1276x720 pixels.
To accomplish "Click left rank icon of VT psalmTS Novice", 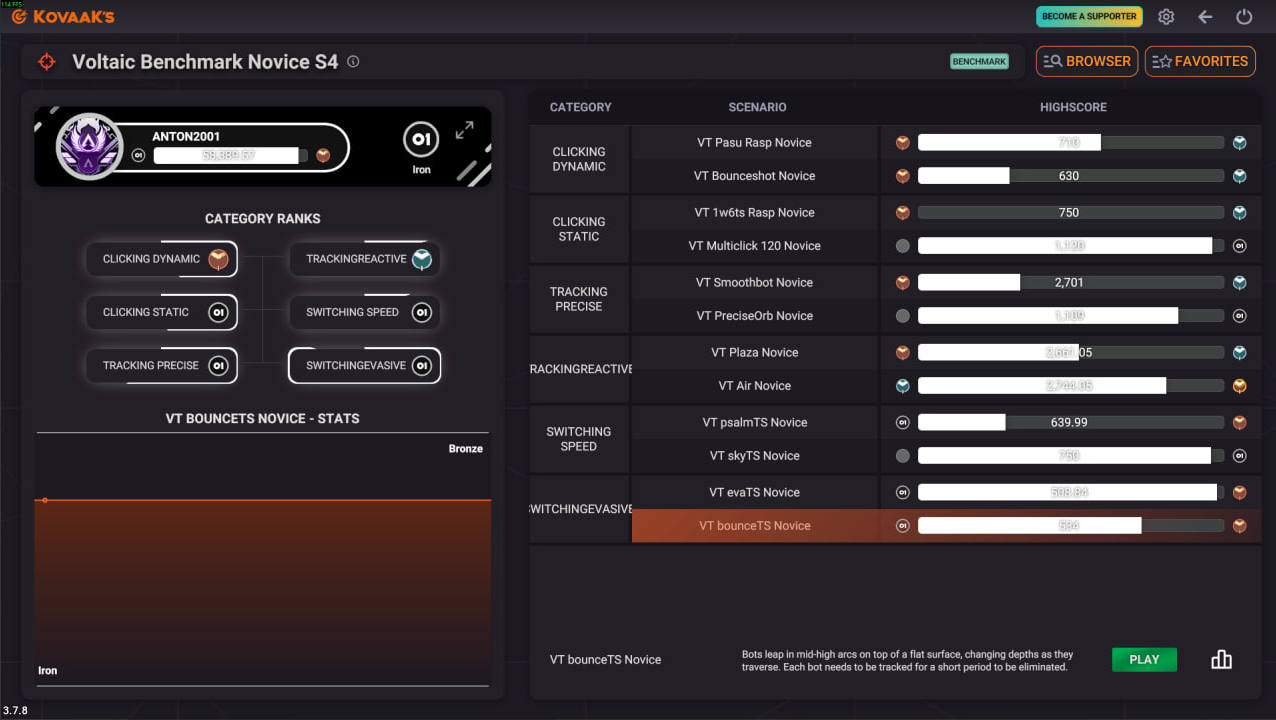I will tap(903, 423).
